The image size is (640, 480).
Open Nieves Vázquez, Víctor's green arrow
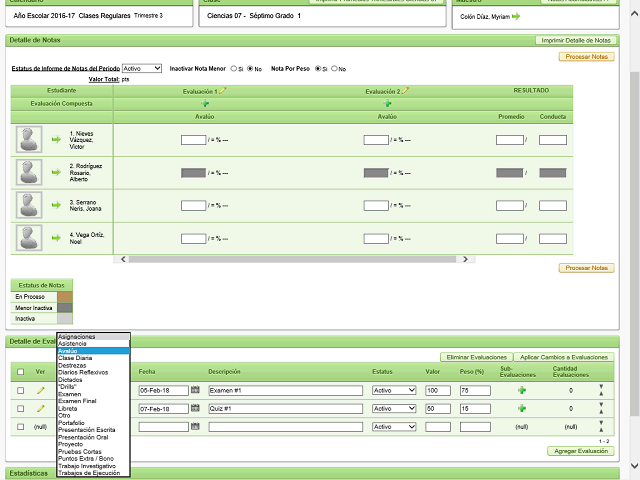(x=56, y=140)
